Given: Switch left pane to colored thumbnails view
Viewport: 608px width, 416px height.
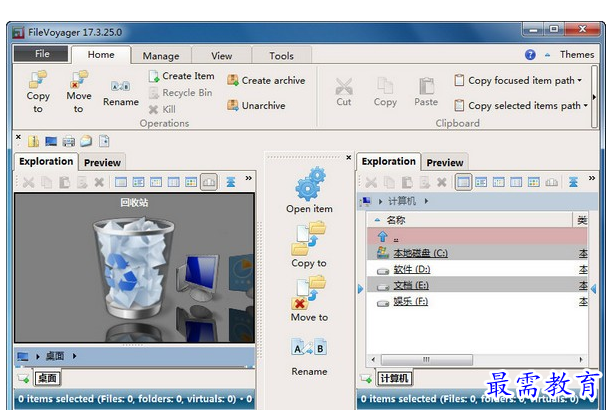Looking at the screenshot, I should [191, 182].
